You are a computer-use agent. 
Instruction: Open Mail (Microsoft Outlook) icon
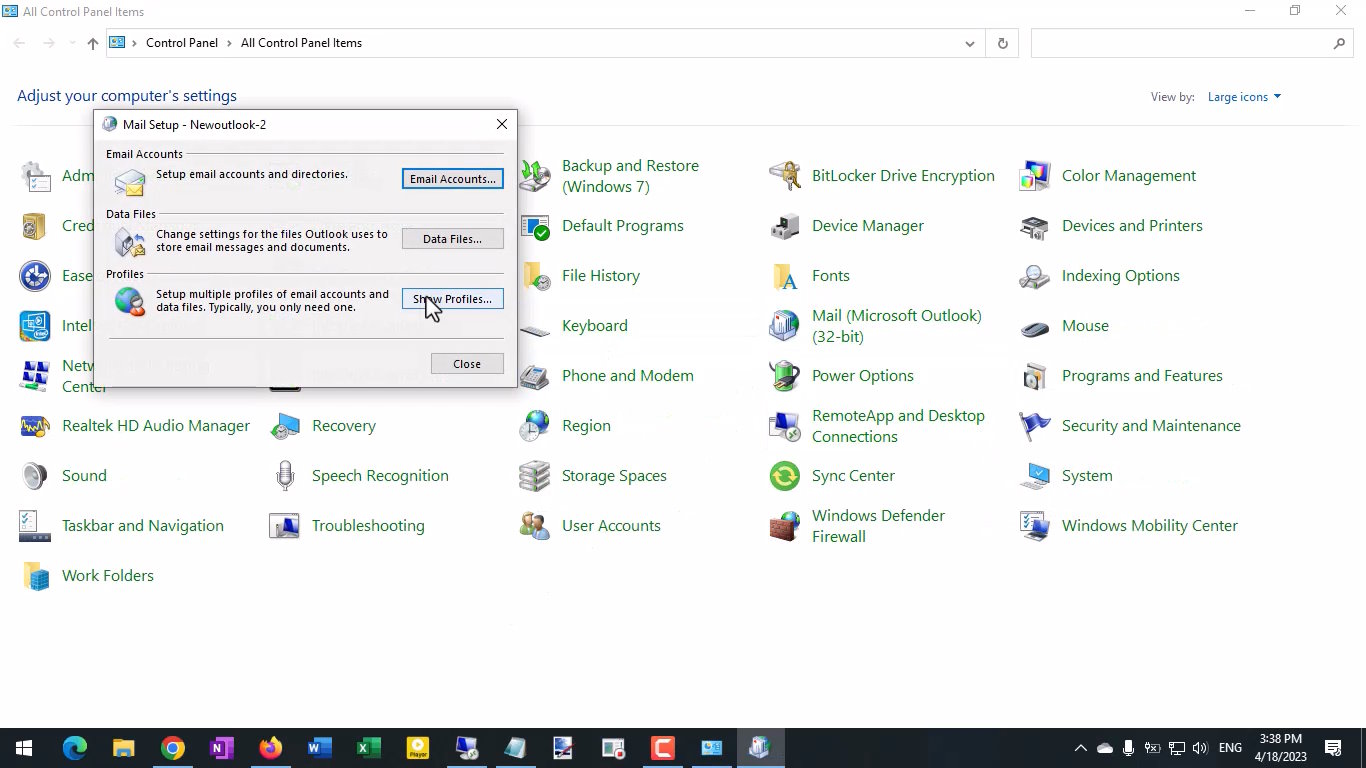[785, 326]
